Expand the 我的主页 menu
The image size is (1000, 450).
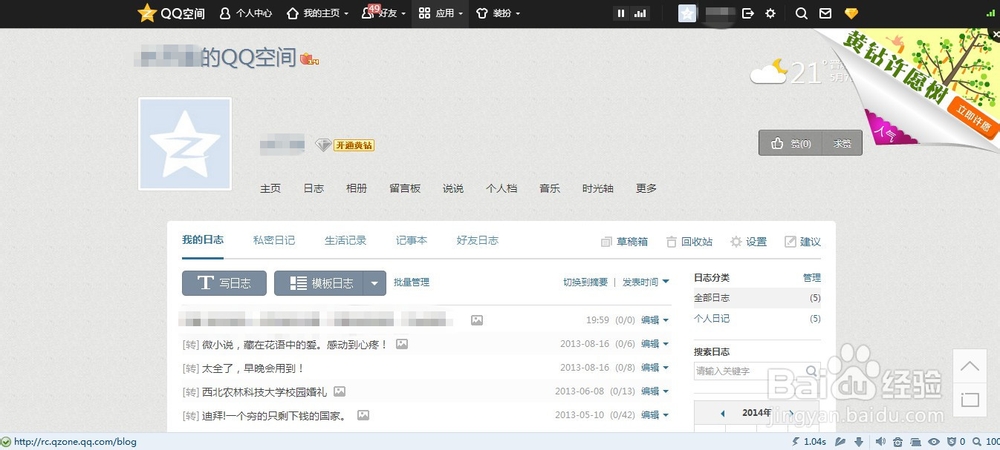point(318,13)
